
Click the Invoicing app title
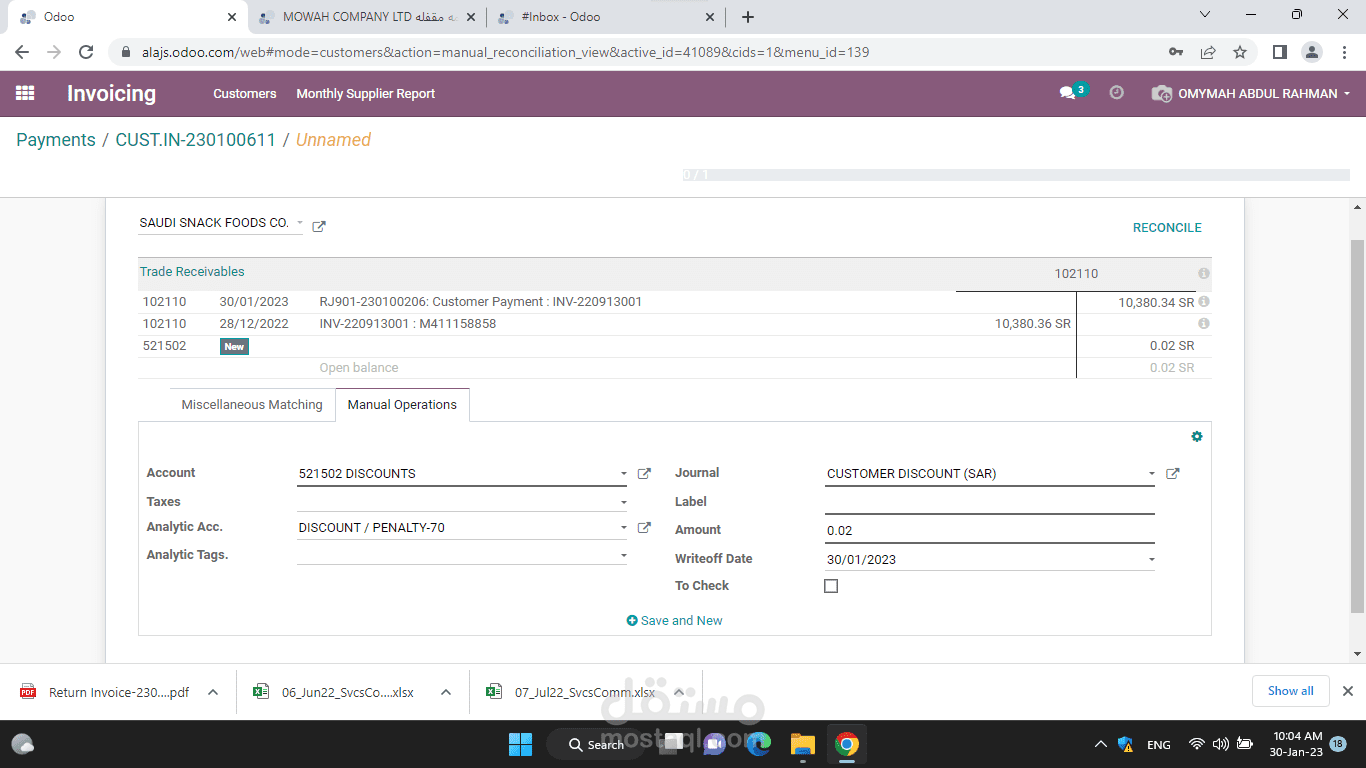pyautogui.click(x=111, y=93)
